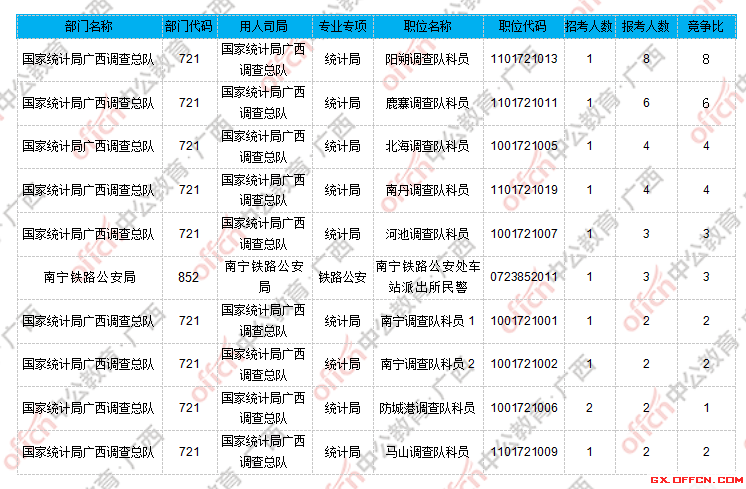Click the 南宁调查队科员 2 cell
Viewport: 746px width, 489px height.
point(427,364)
